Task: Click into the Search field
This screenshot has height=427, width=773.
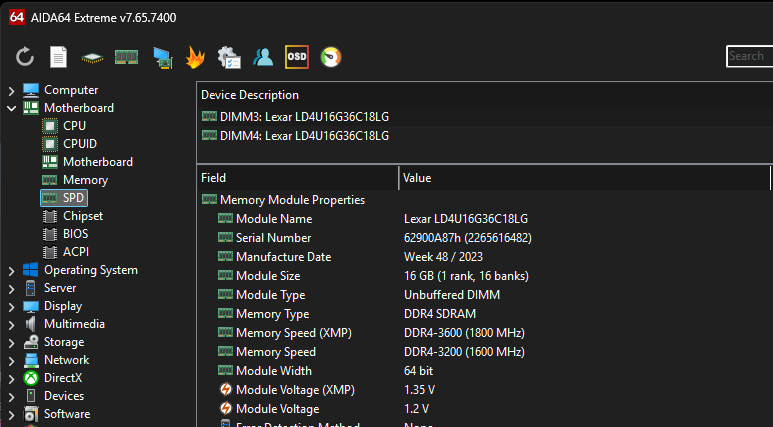Action: (x=749, y=56)
